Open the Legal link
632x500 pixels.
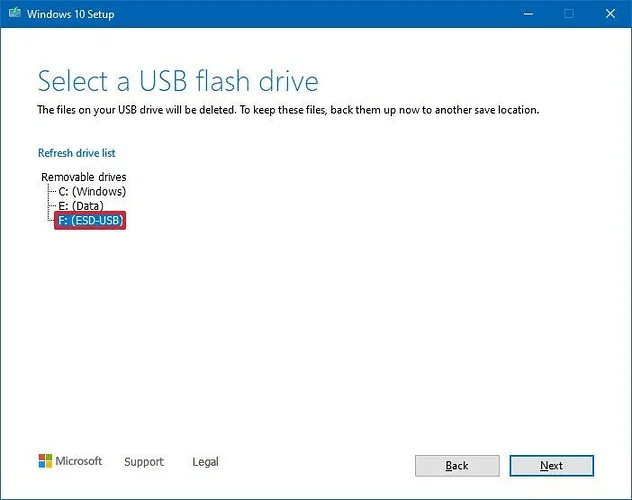pos(206,462)
